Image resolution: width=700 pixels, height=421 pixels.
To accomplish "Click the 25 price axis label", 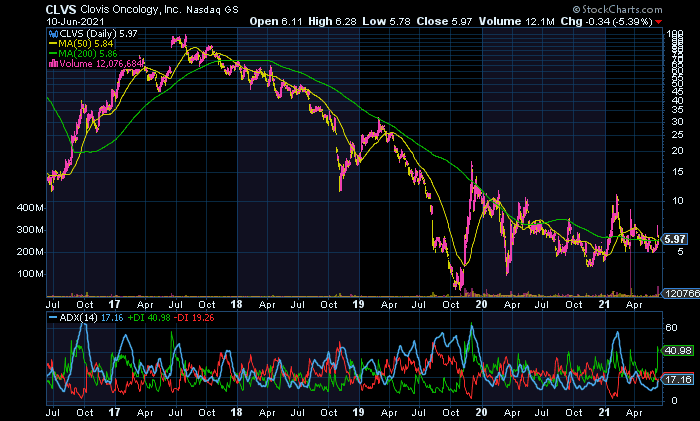I will 678,135.
